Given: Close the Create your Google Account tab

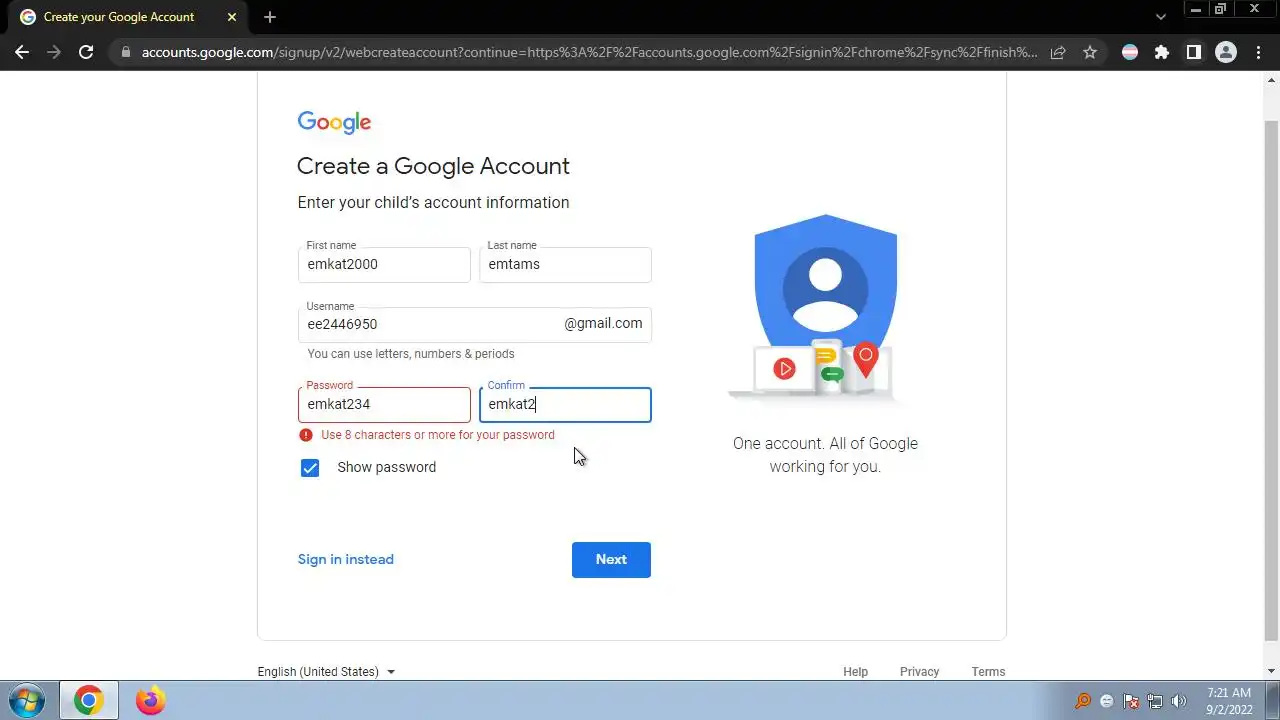Looking at the screenshot, I should (x=232, y=17).
